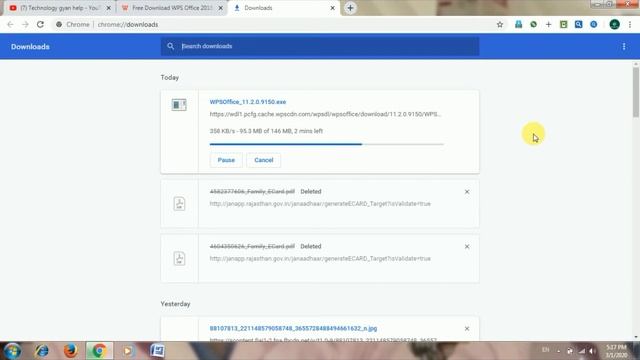
Task: Open the media player taskbar icon
Action: [127, 351]
